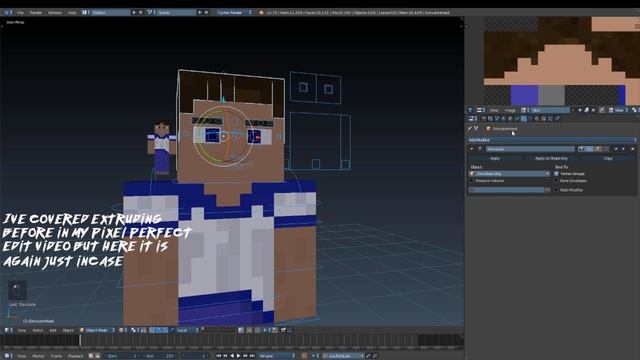Collapse the Armature modifier panel
640x360 pixels.
pyautogui.click(x=471, y=149)
